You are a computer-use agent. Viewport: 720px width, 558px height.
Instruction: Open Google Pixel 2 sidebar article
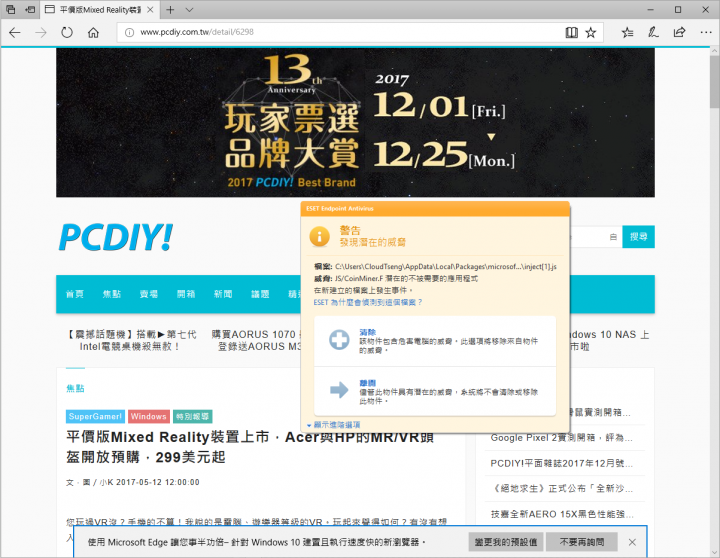561,438
